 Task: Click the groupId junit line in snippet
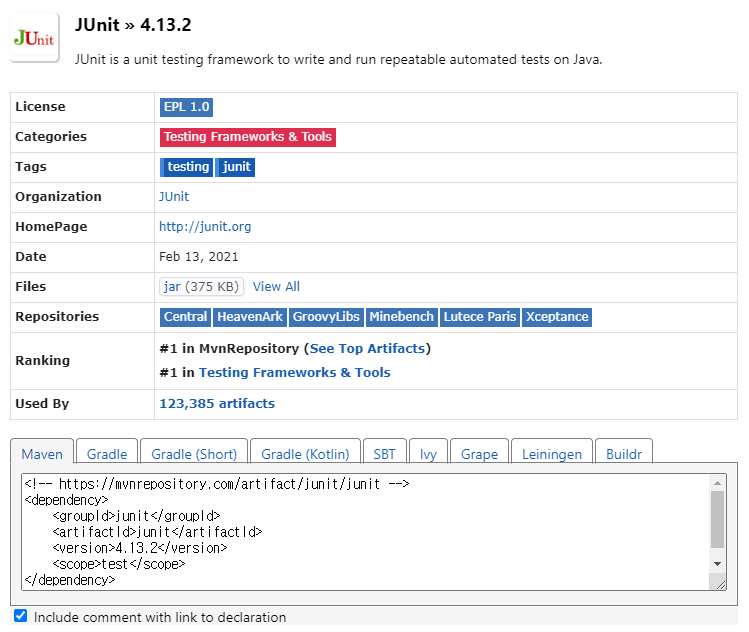click(137, 516)
